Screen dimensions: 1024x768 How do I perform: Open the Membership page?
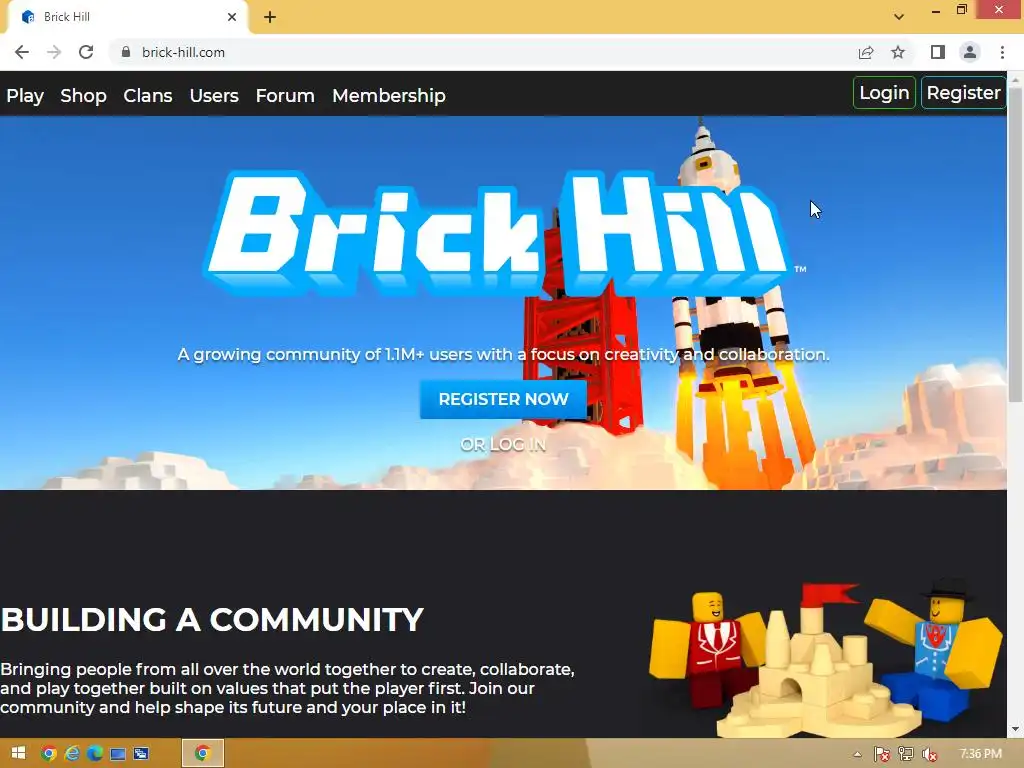[x=389, y=96]
